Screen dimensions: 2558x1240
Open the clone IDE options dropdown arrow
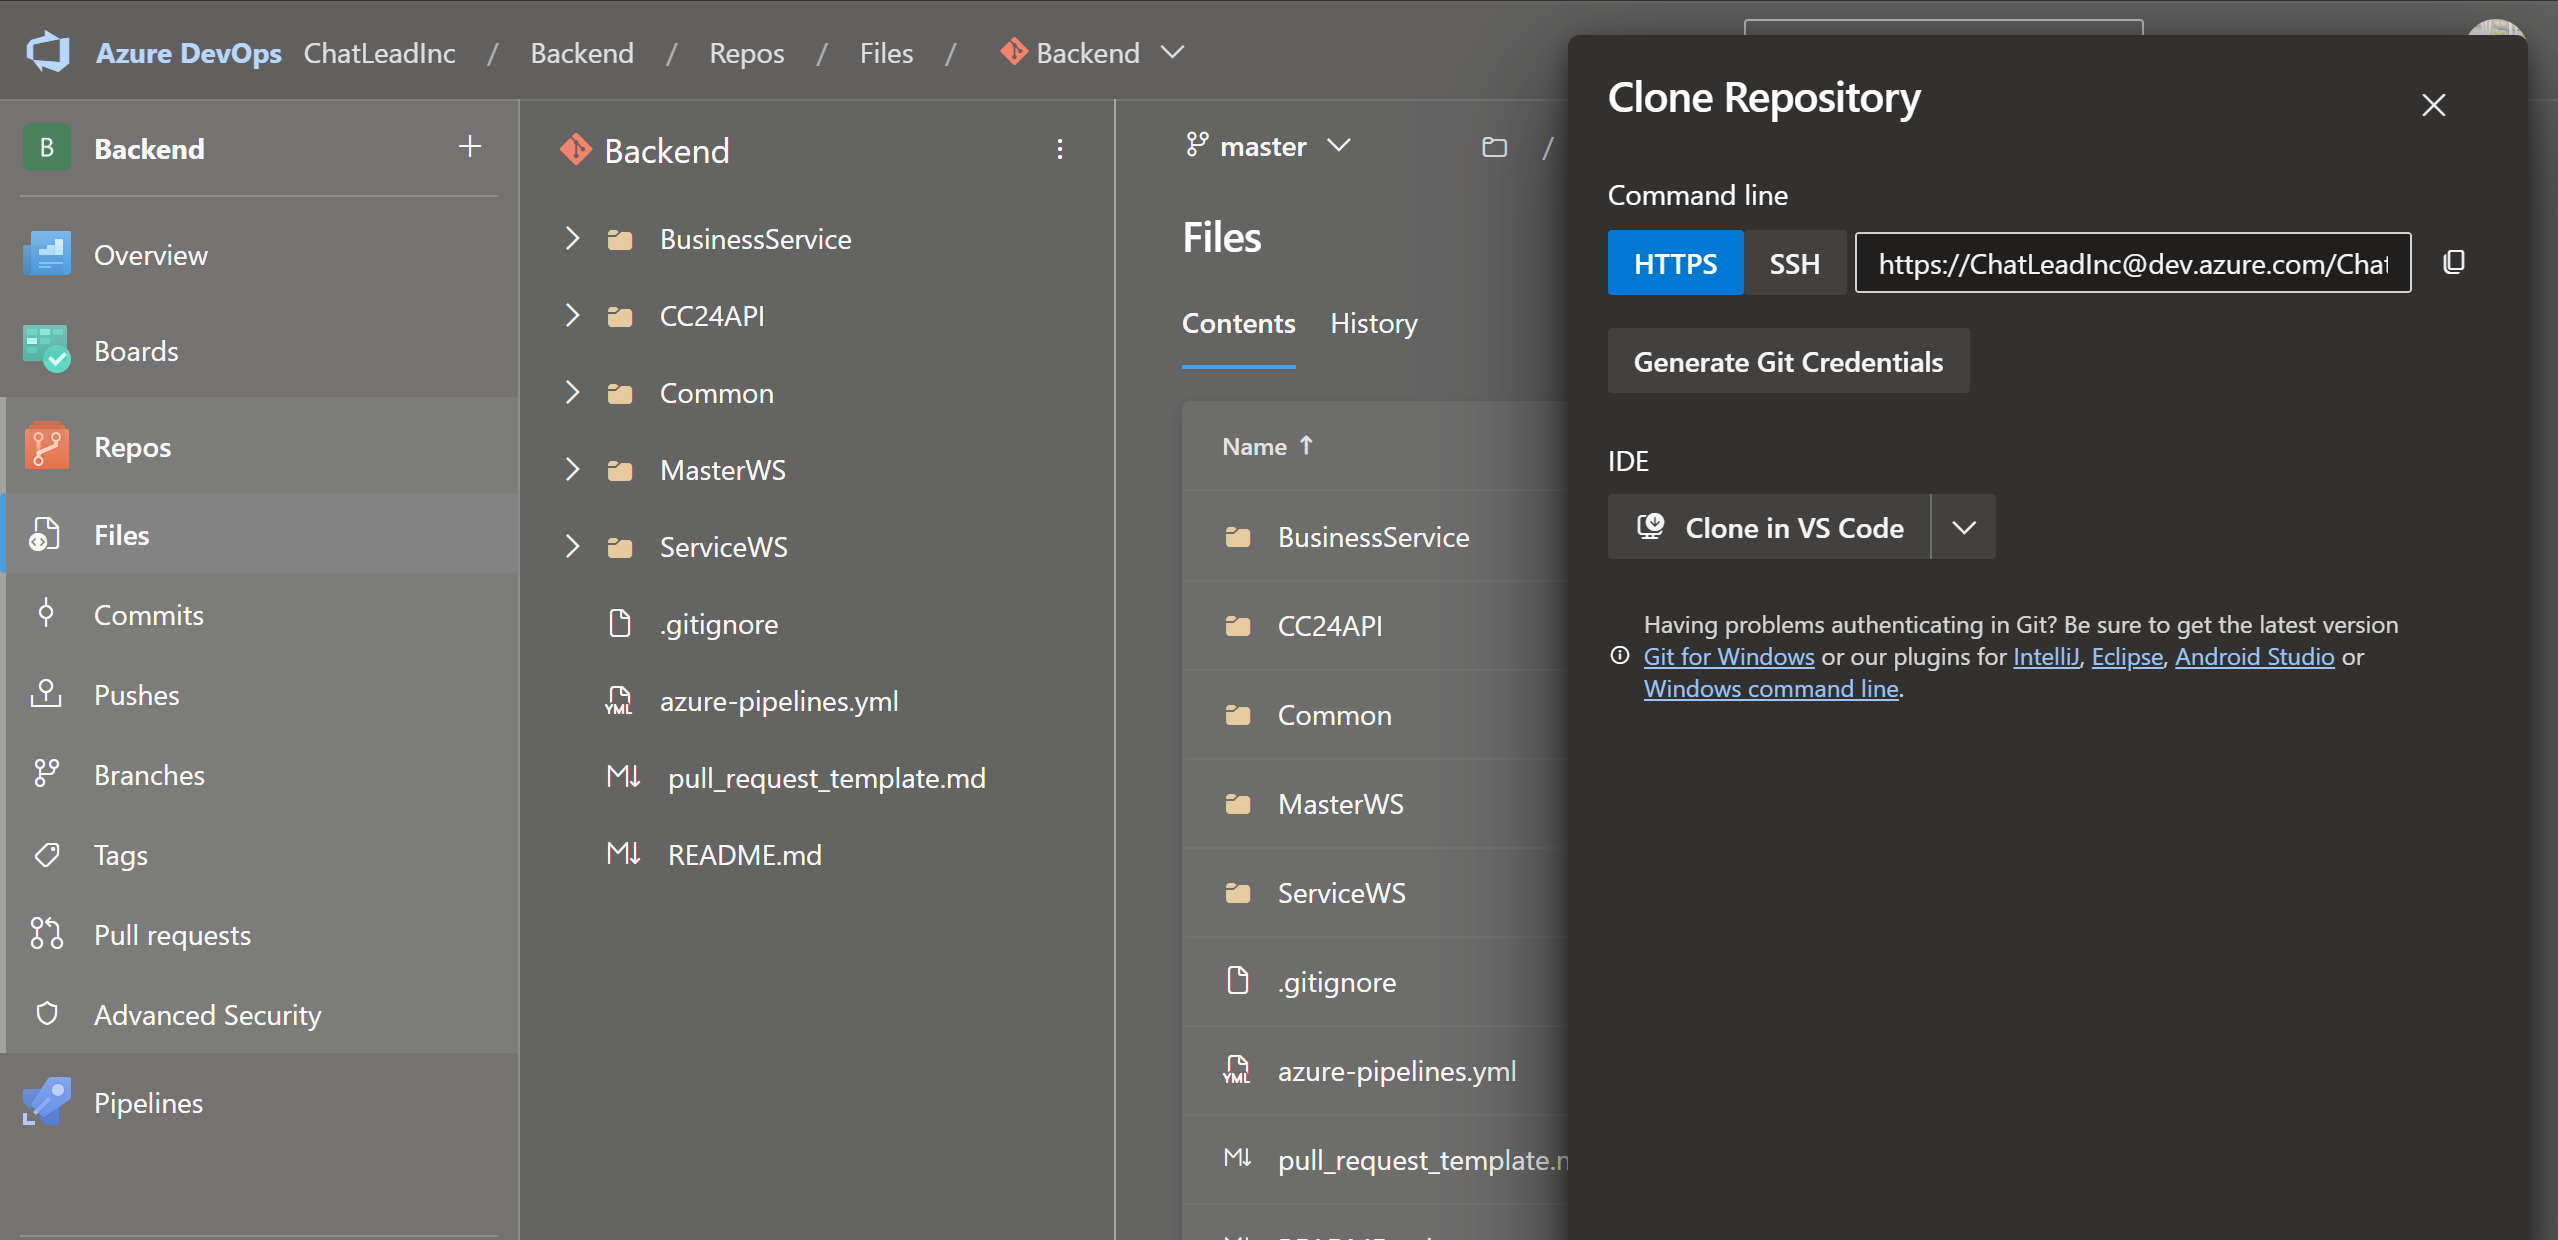click(1963, 527)
